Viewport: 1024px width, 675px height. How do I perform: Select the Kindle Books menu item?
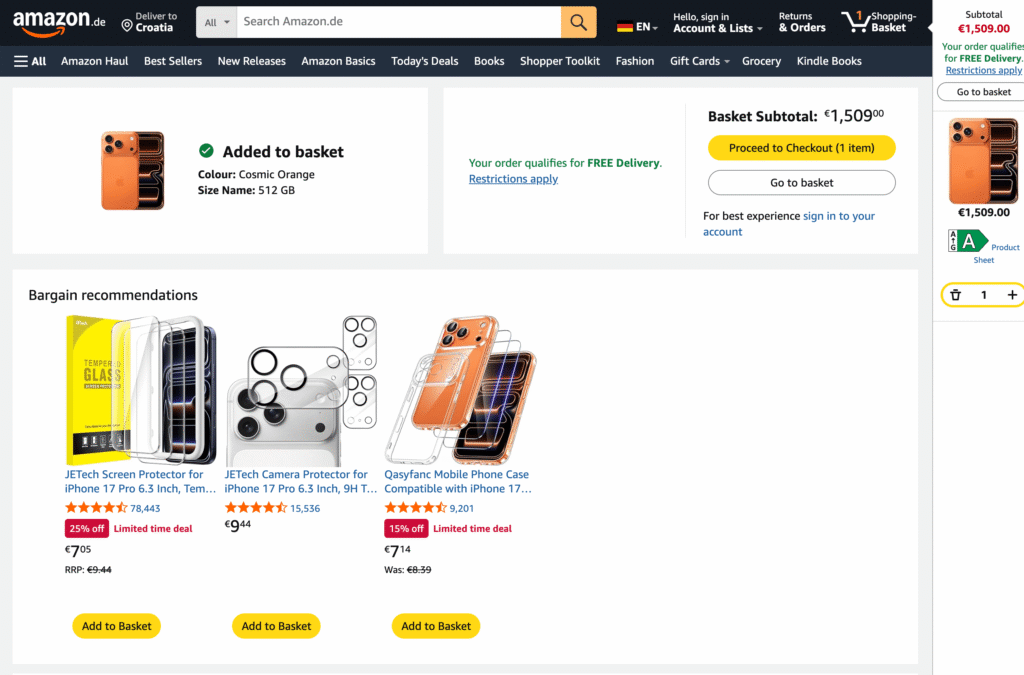coord(829,60)
